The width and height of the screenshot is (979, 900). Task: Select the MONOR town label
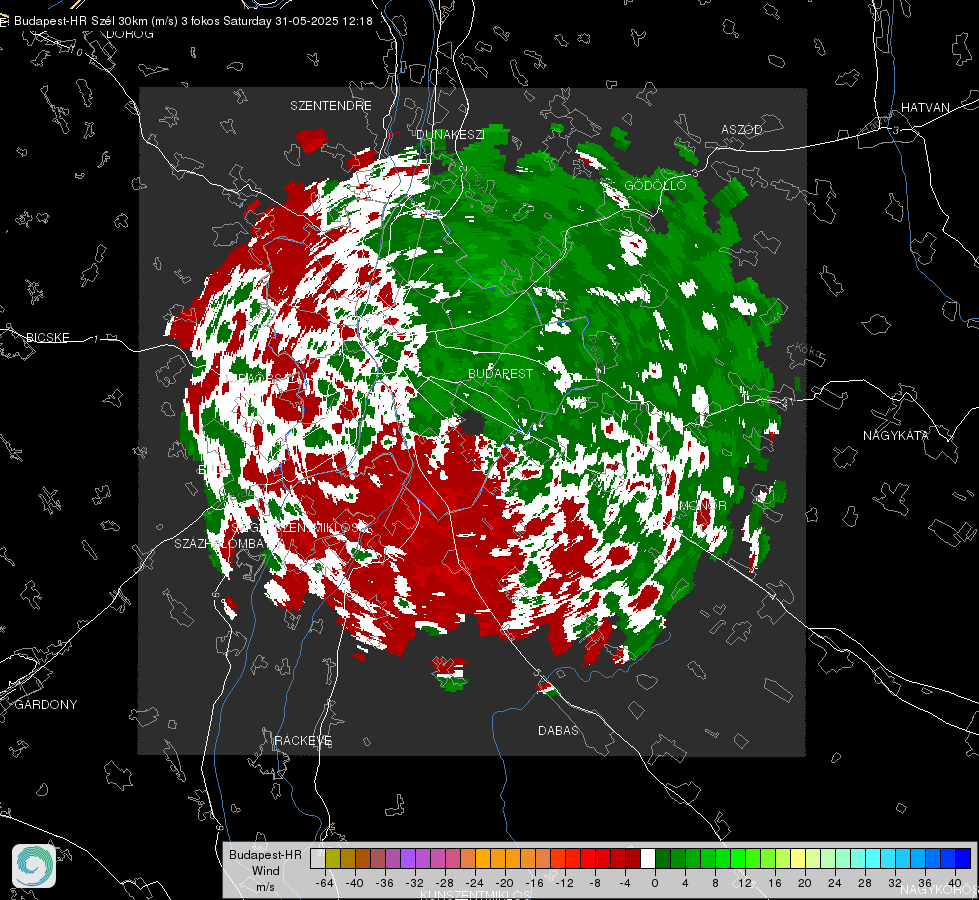[702, 505]
